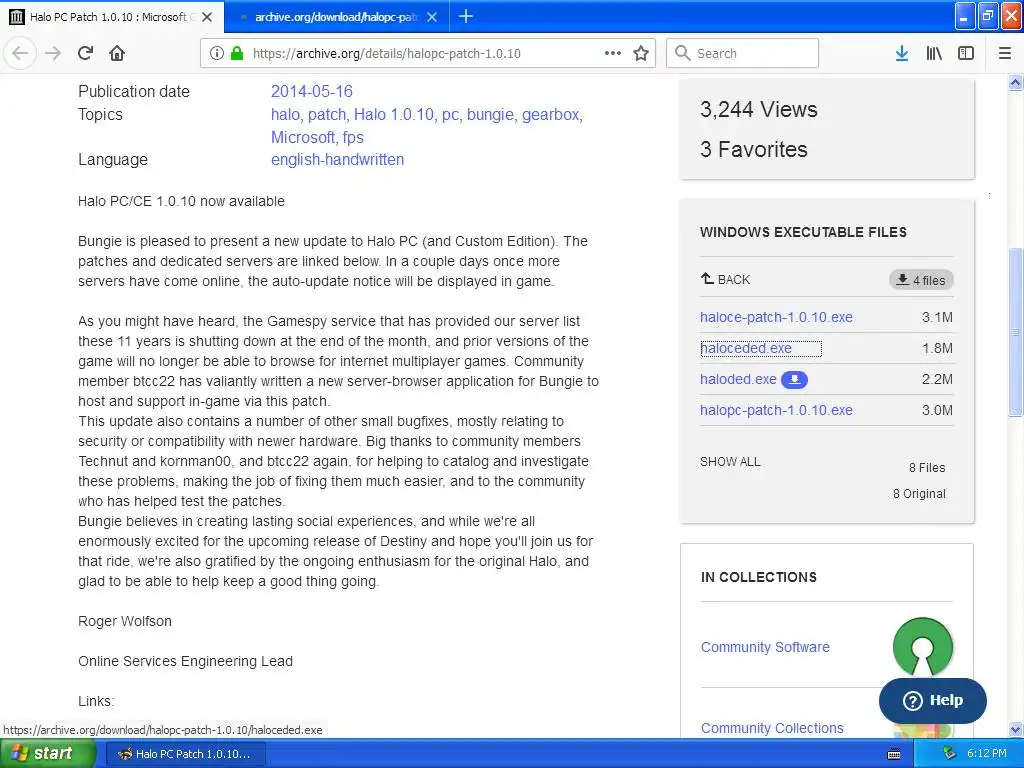Click the green secure connection padlock
This screenshot has width=1024, height=768.
pyautogui.click(x=237, y=53)
